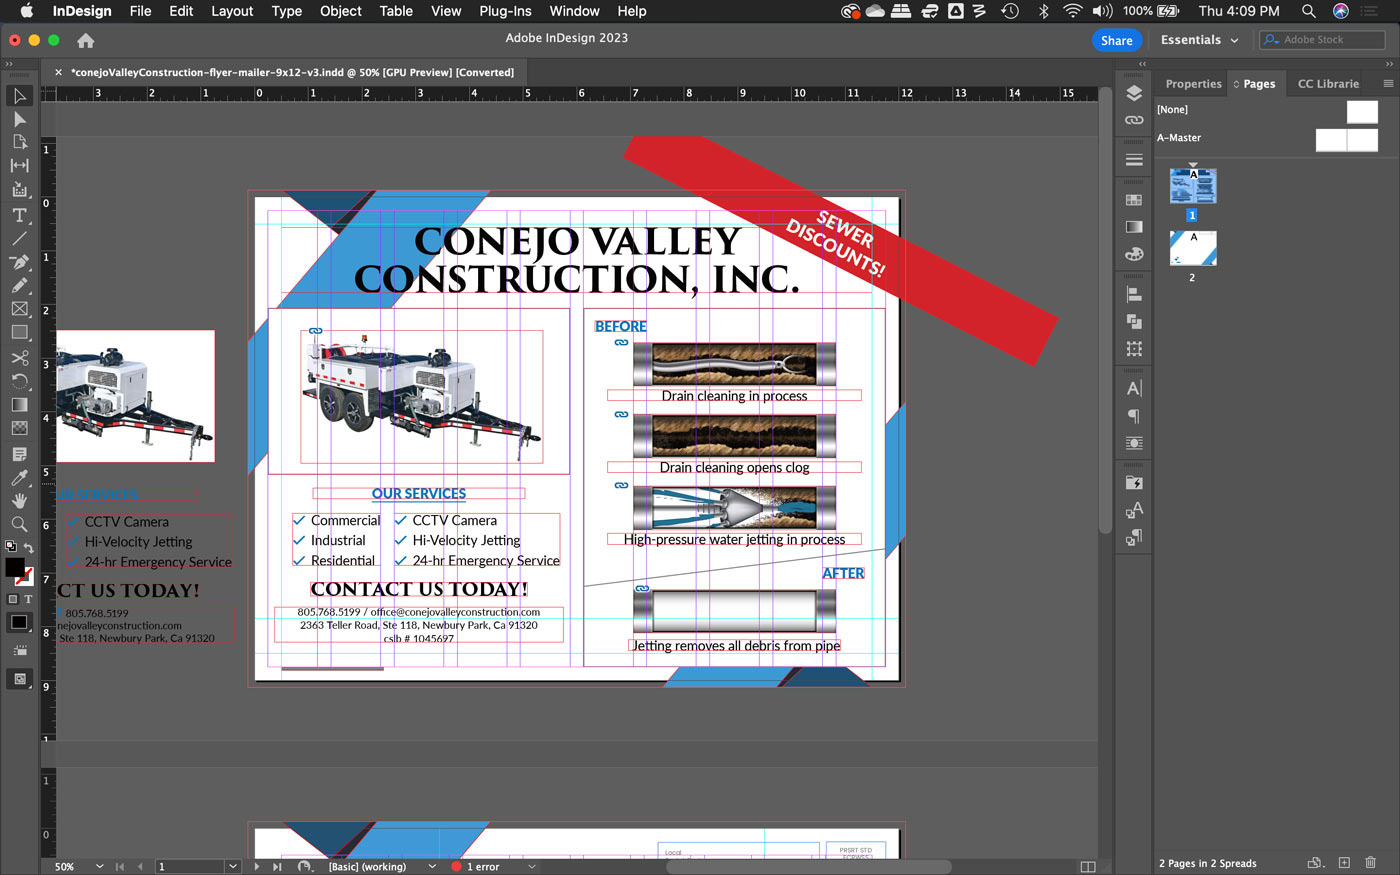Create new page in Pages panel
Viewport: 1400px width, 875px height.
1344,863
